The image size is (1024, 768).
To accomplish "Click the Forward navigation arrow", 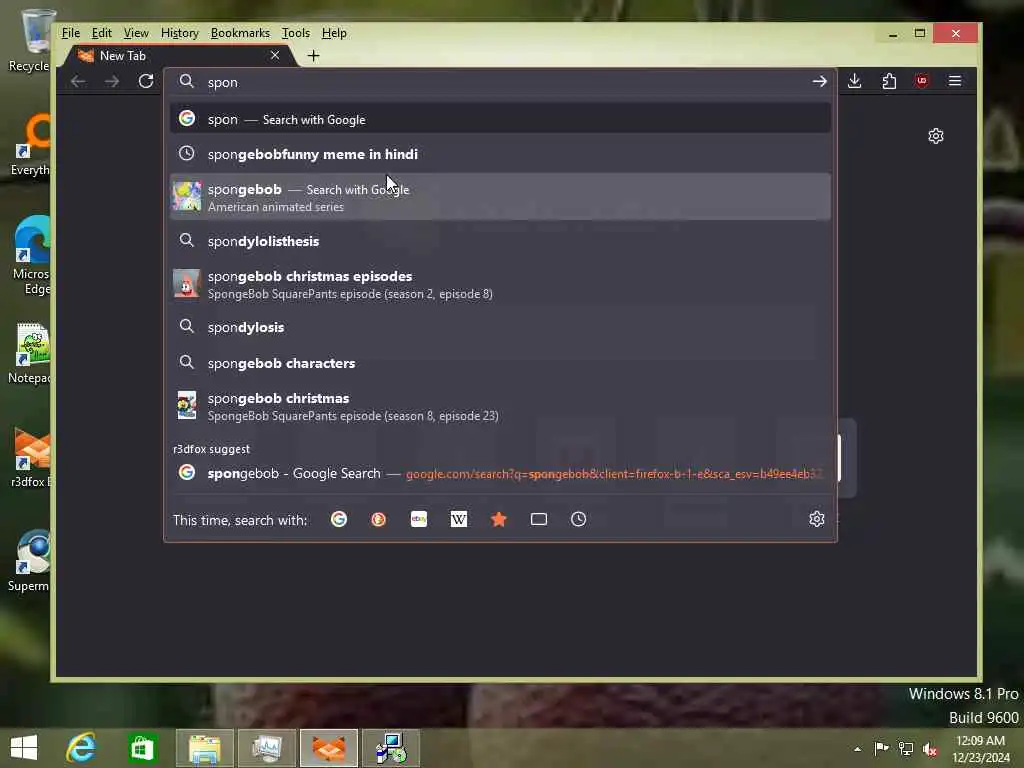I will point(112,81).
